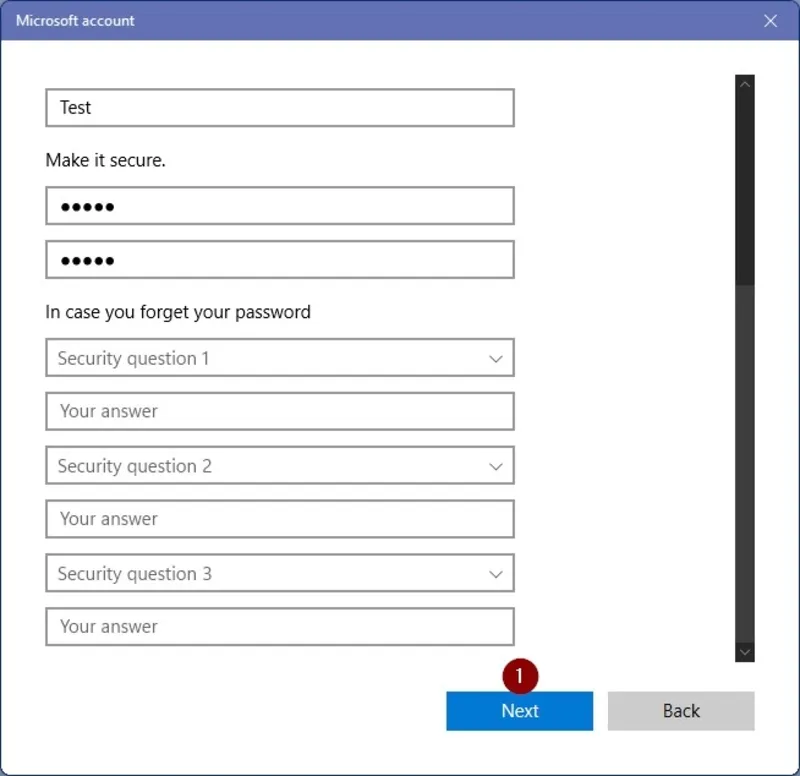This screenshot has width=800, height=776.
Task: Open the Security question 2 dropdown
Action: click(x=280, y=466)
